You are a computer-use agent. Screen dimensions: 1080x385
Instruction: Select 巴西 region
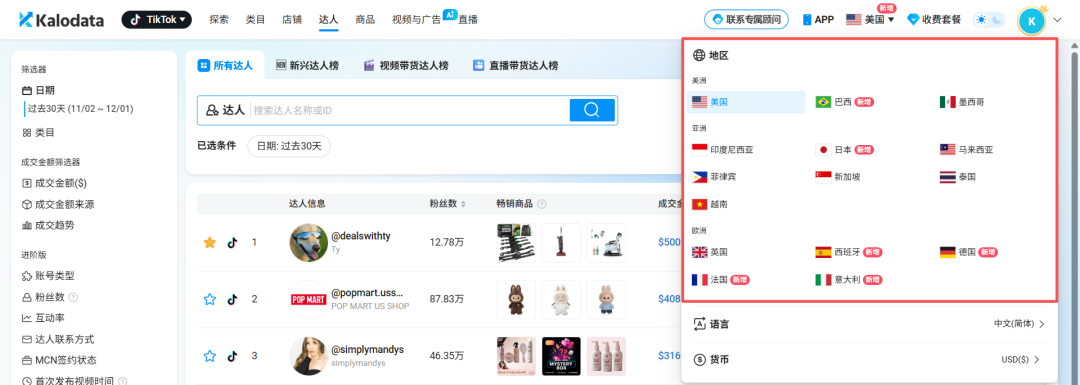point(844,102)
